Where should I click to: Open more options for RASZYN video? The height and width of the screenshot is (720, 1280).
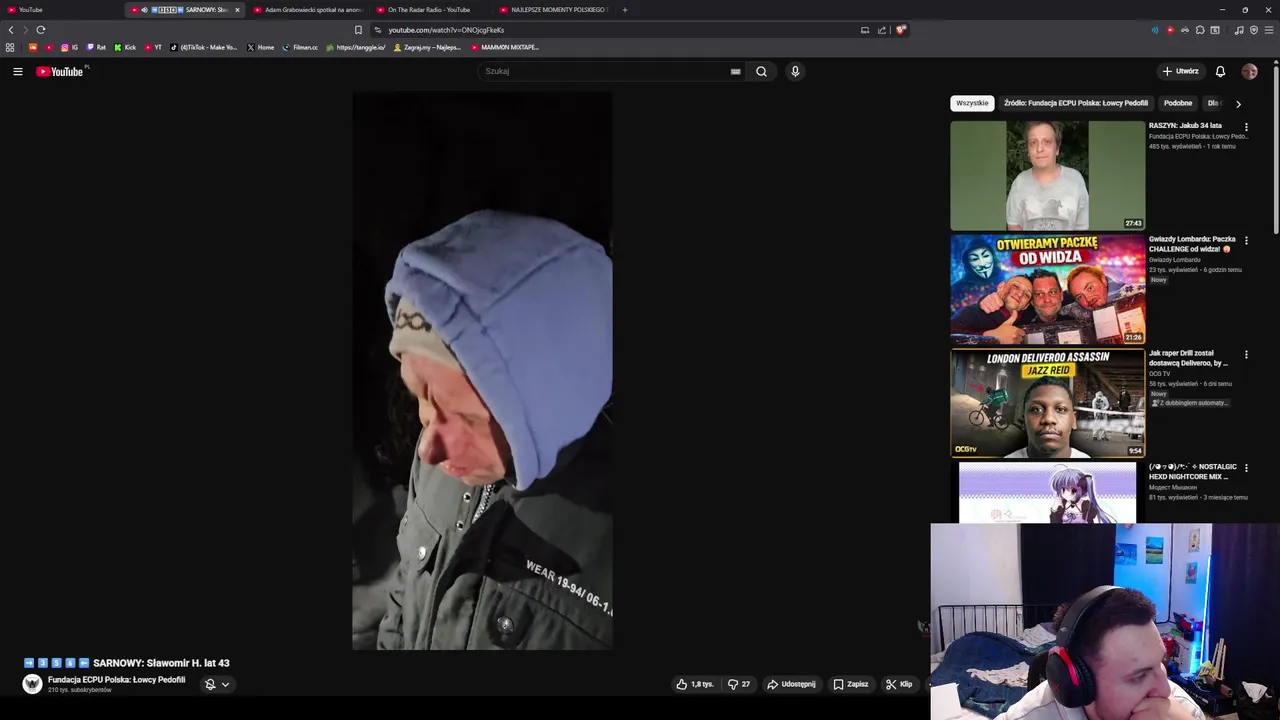pyautogui.click(x=1246, y=127)
